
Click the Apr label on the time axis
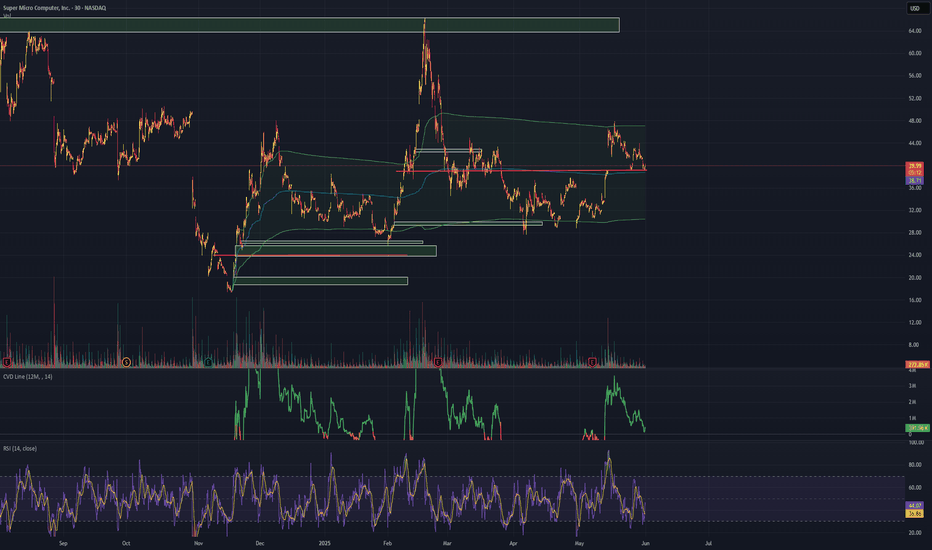[513, 543]
